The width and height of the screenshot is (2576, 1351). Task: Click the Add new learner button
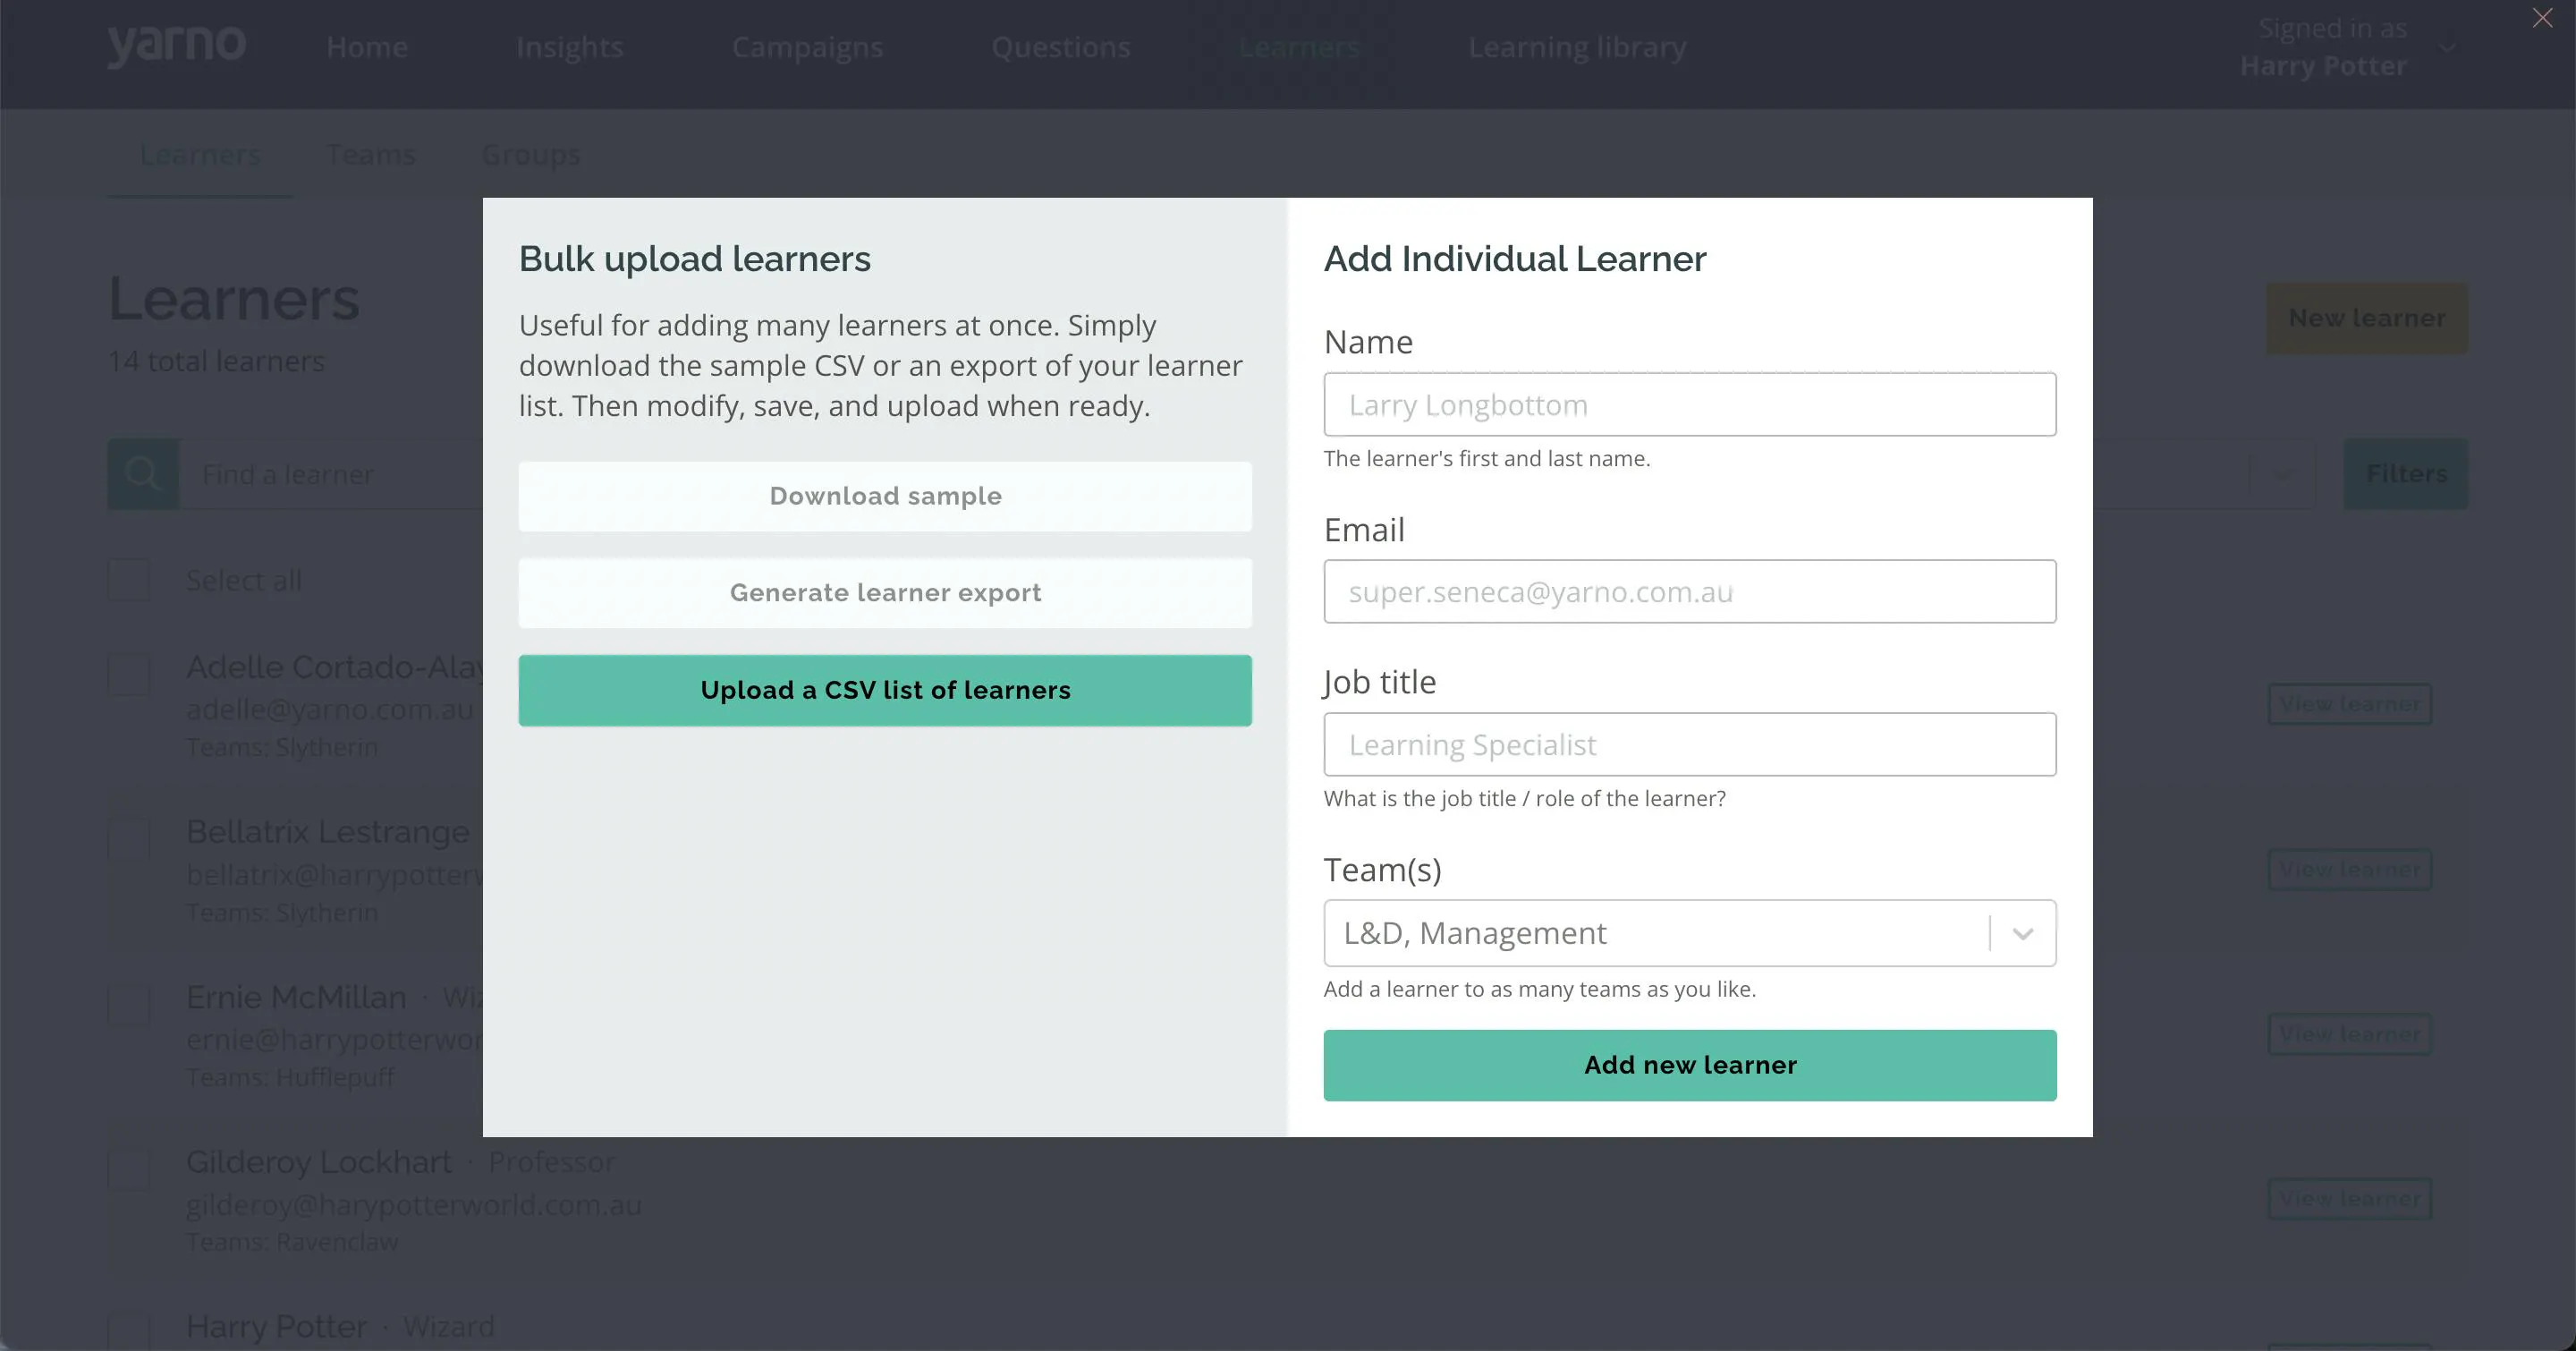point(1689,1065)
